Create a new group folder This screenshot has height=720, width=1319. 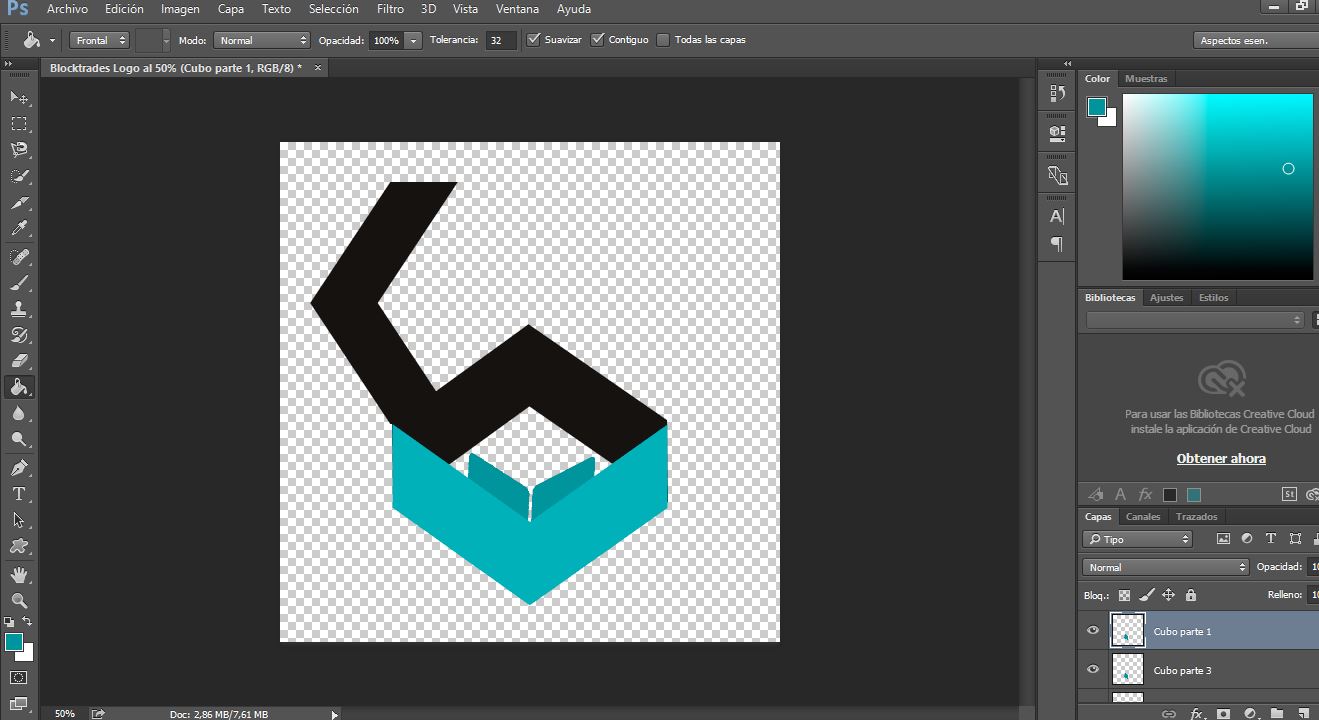coord(1277,713)
